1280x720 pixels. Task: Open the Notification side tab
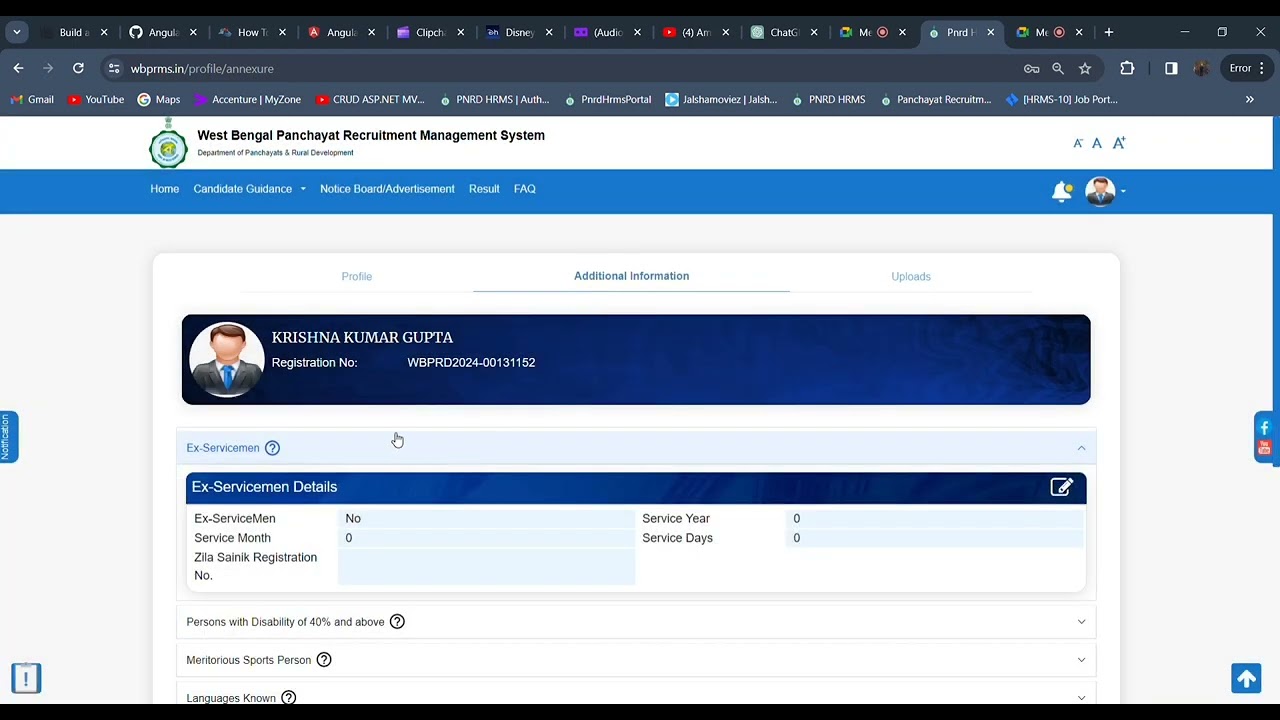(8, 437)
